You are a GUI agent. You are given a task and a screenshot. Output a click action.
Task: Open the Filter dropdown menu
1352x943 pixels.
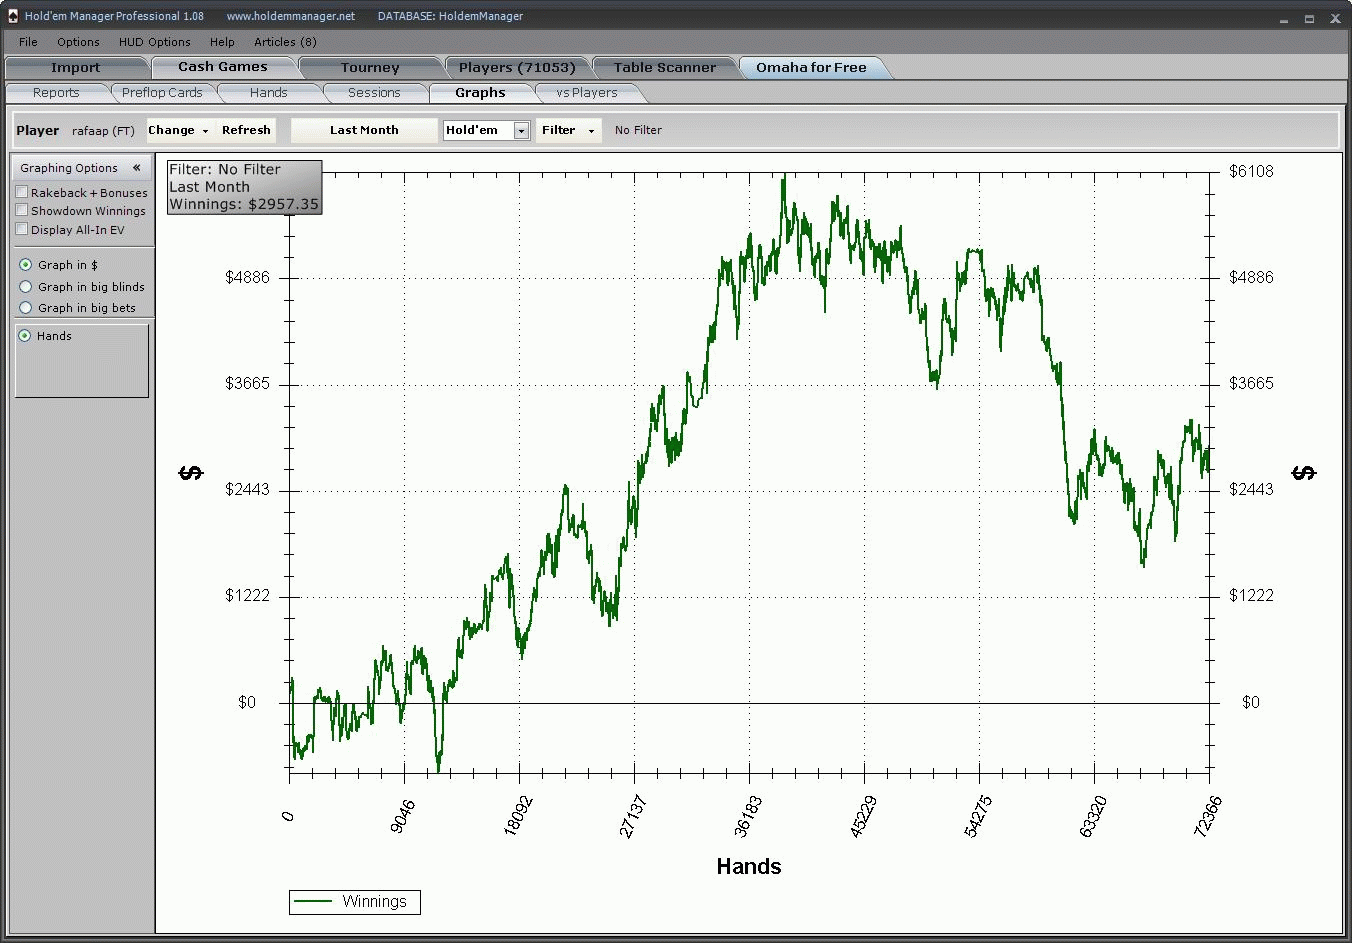(x=568, y=130)
